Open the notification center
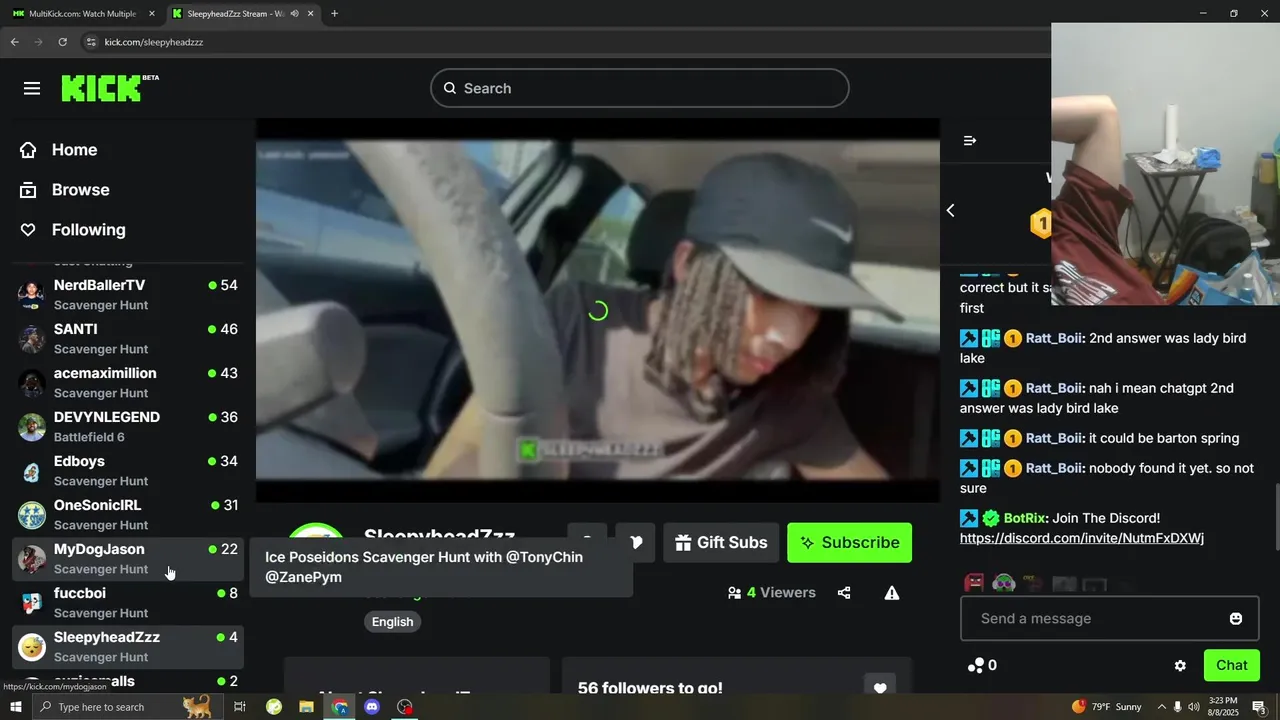The width and height of the screenshot is (1280, 720). point(1259,707)
